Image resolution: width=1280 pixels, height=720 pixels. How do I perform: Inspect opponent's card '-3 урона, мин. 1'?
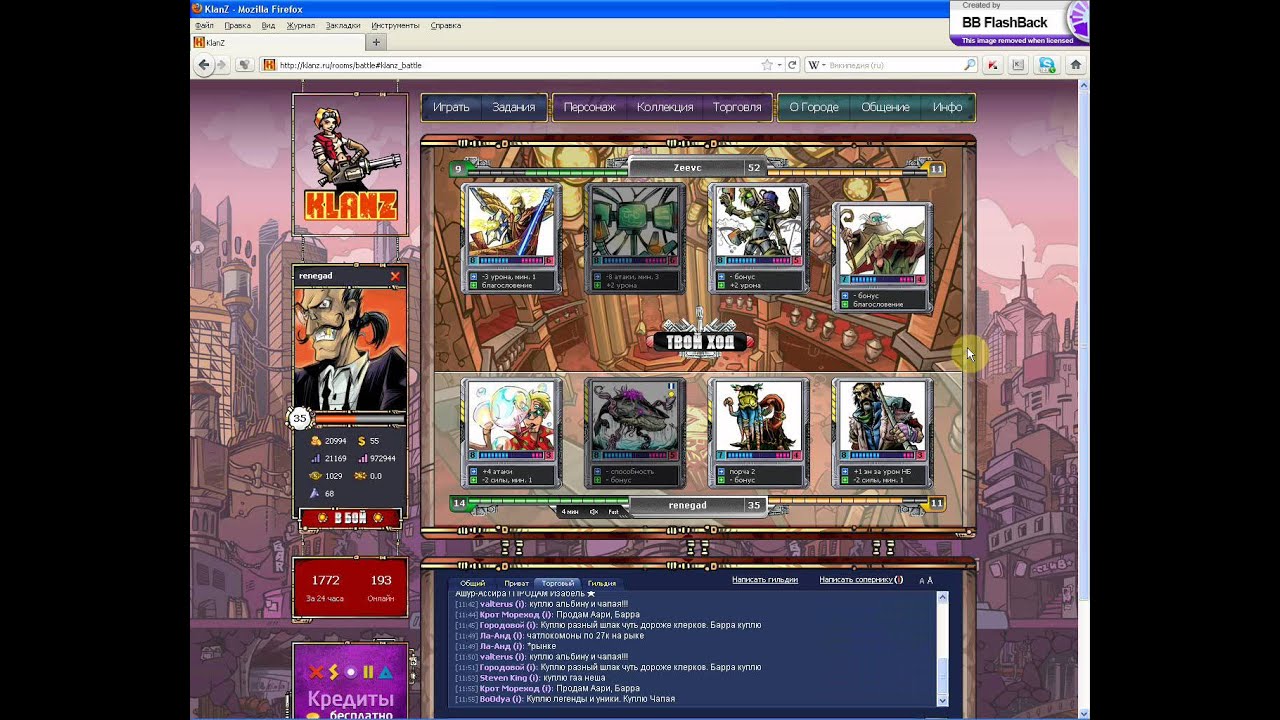(x=510, y=238)
